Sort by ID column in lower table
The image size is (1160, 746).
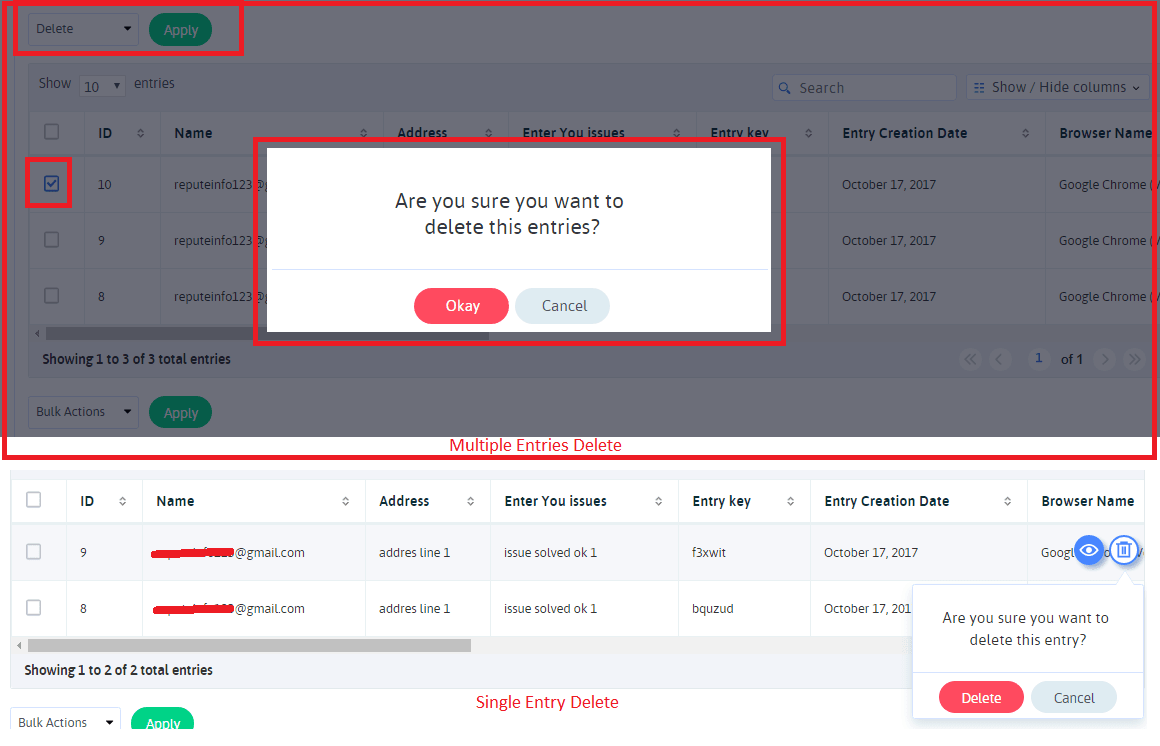(x=122, y=501)
